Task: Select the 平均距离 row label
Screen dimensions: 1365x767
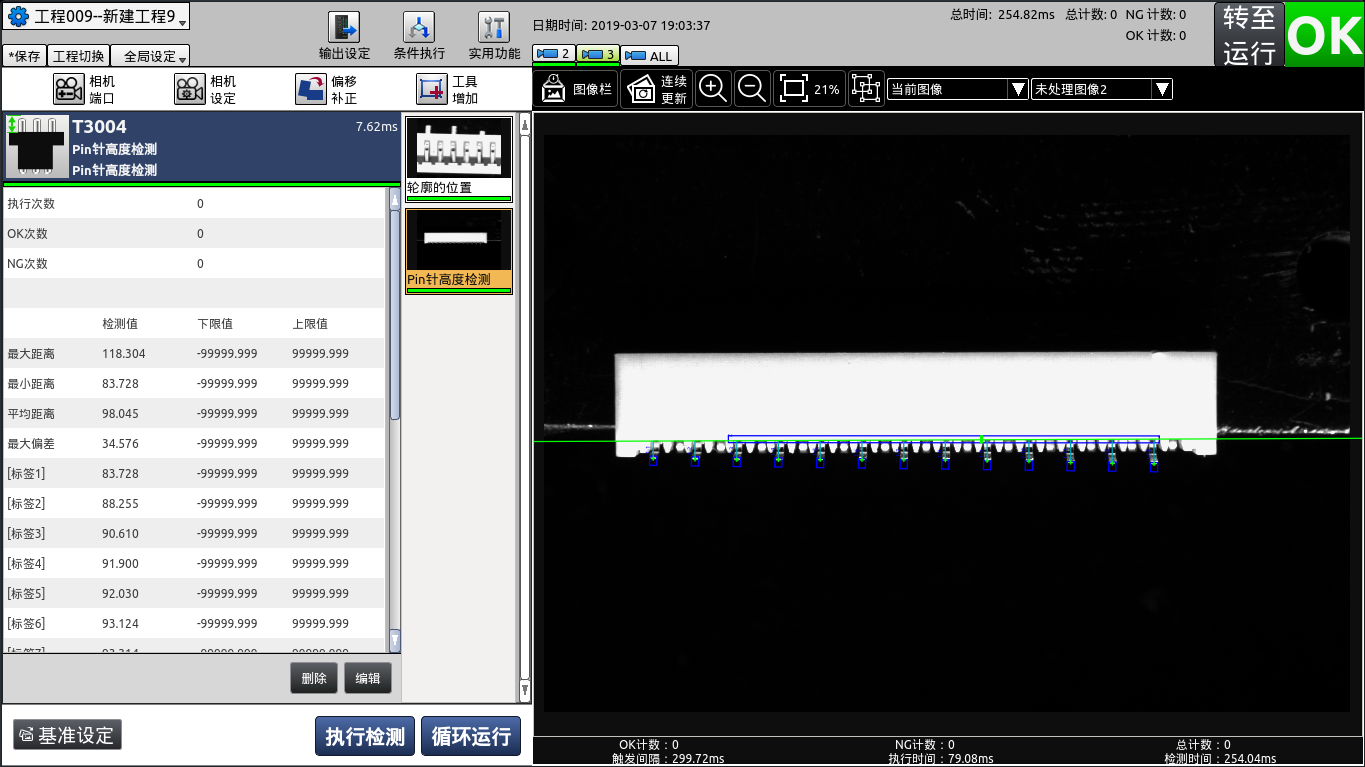Action: (x=31, y=414)
